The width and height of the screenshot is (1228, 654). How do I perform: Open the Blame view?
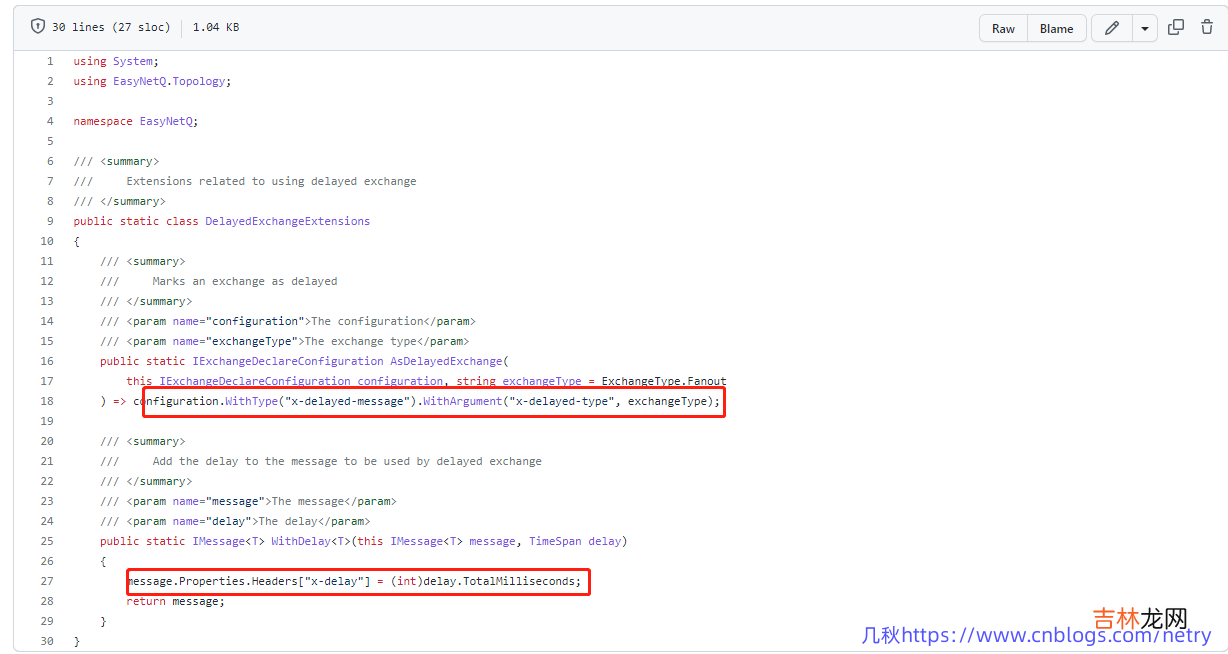pos(1056,28)
